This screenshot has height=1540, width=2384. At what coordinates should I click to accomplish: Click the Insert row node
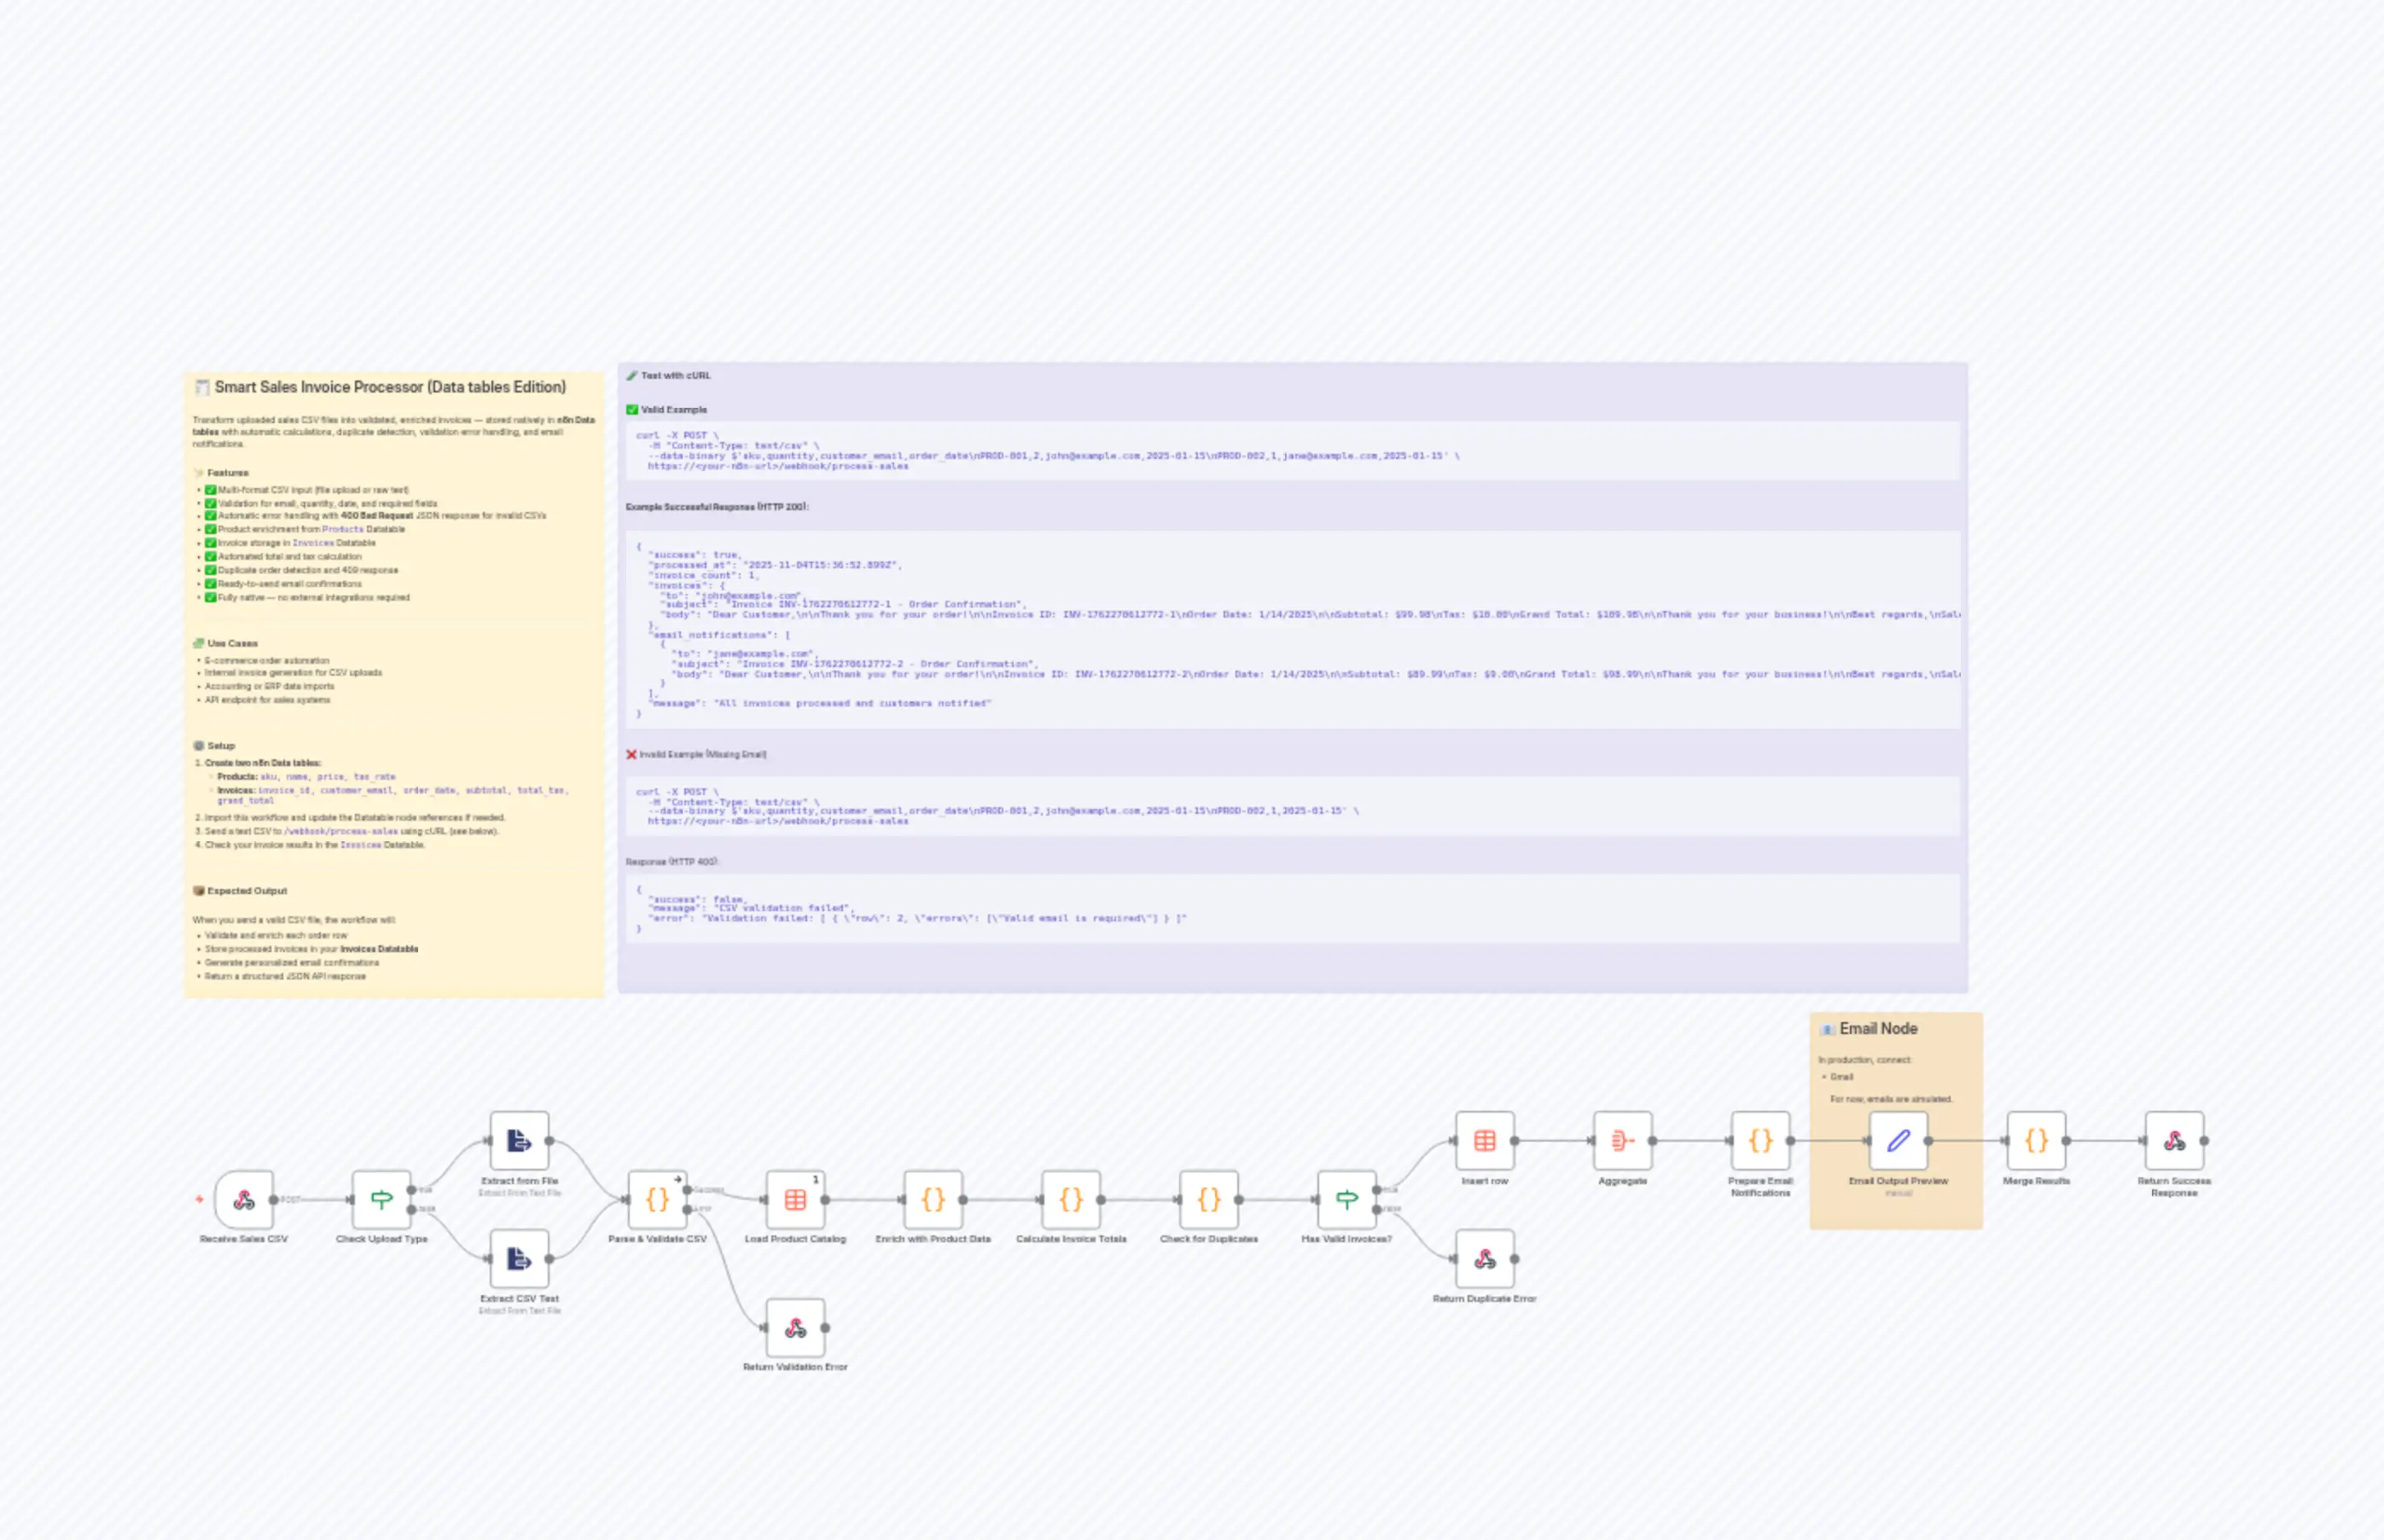click(x=1485, y=1140)
